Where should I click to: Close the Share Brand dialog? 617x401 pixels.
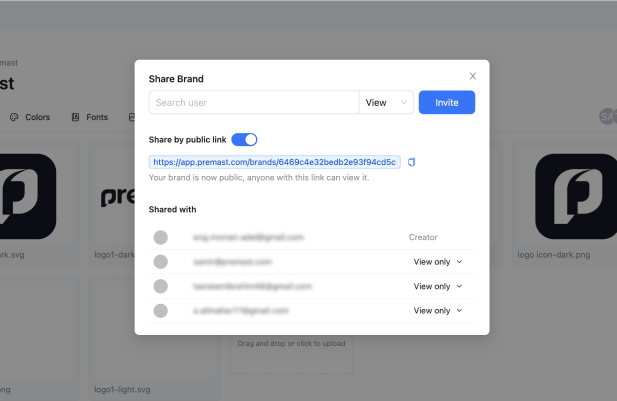473,76
